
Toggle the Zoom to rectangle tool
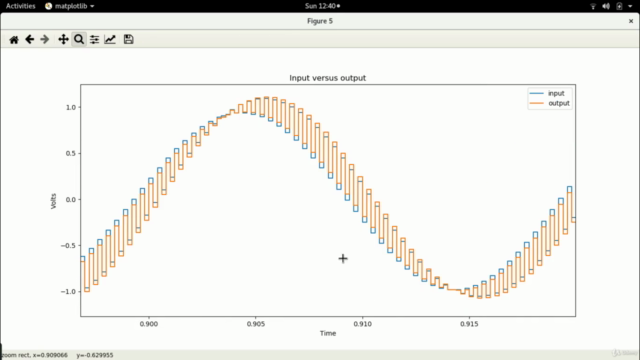point(79,40)
